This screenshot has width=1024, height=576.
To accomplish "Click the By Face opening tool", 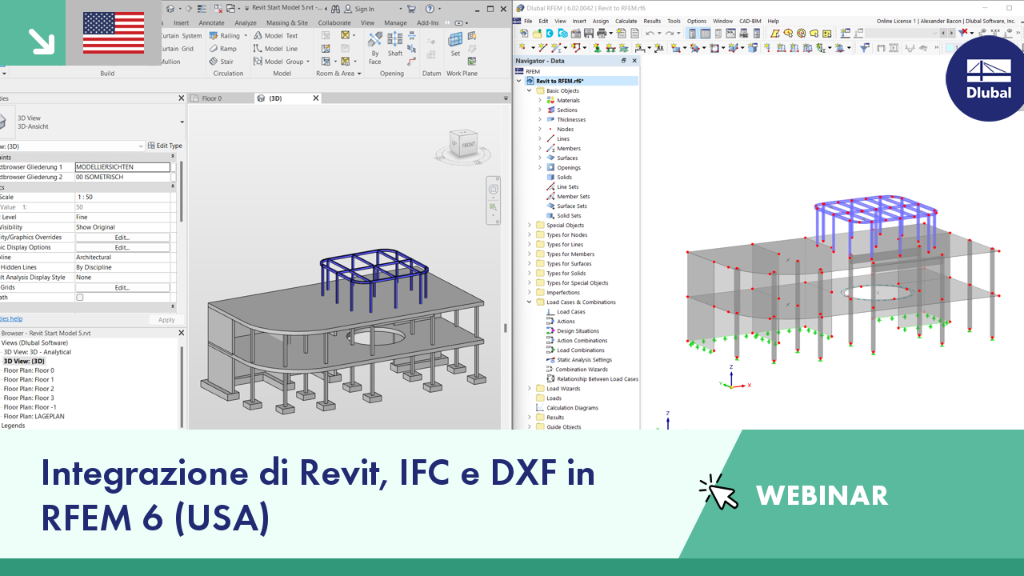I will tap(375, 48).
